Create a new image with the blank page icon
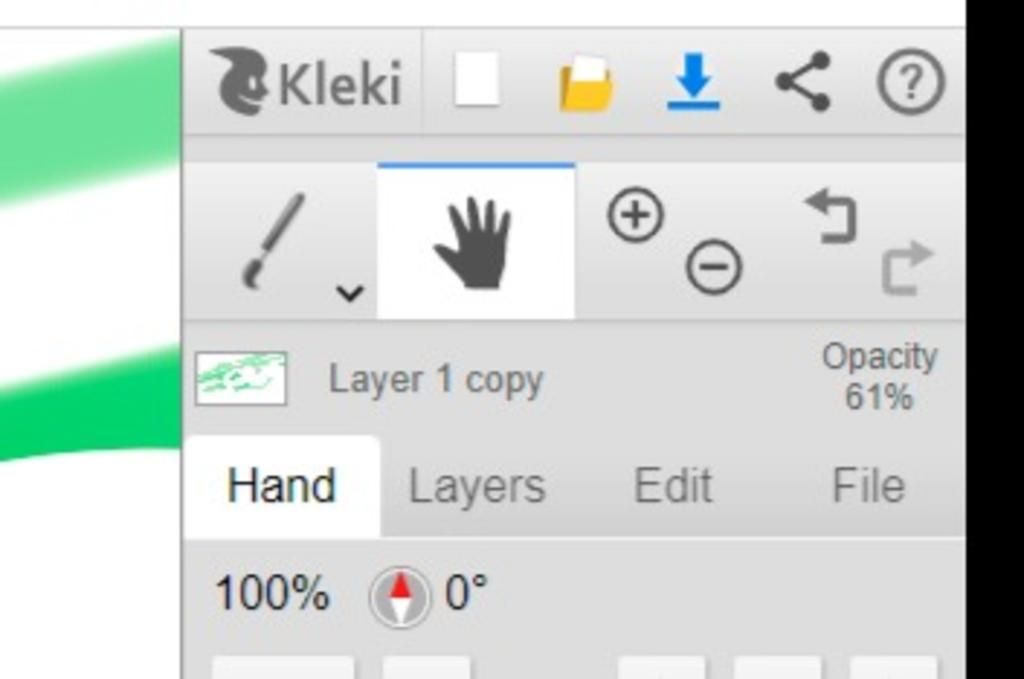The image size is (1024, 679). point(477,81)
